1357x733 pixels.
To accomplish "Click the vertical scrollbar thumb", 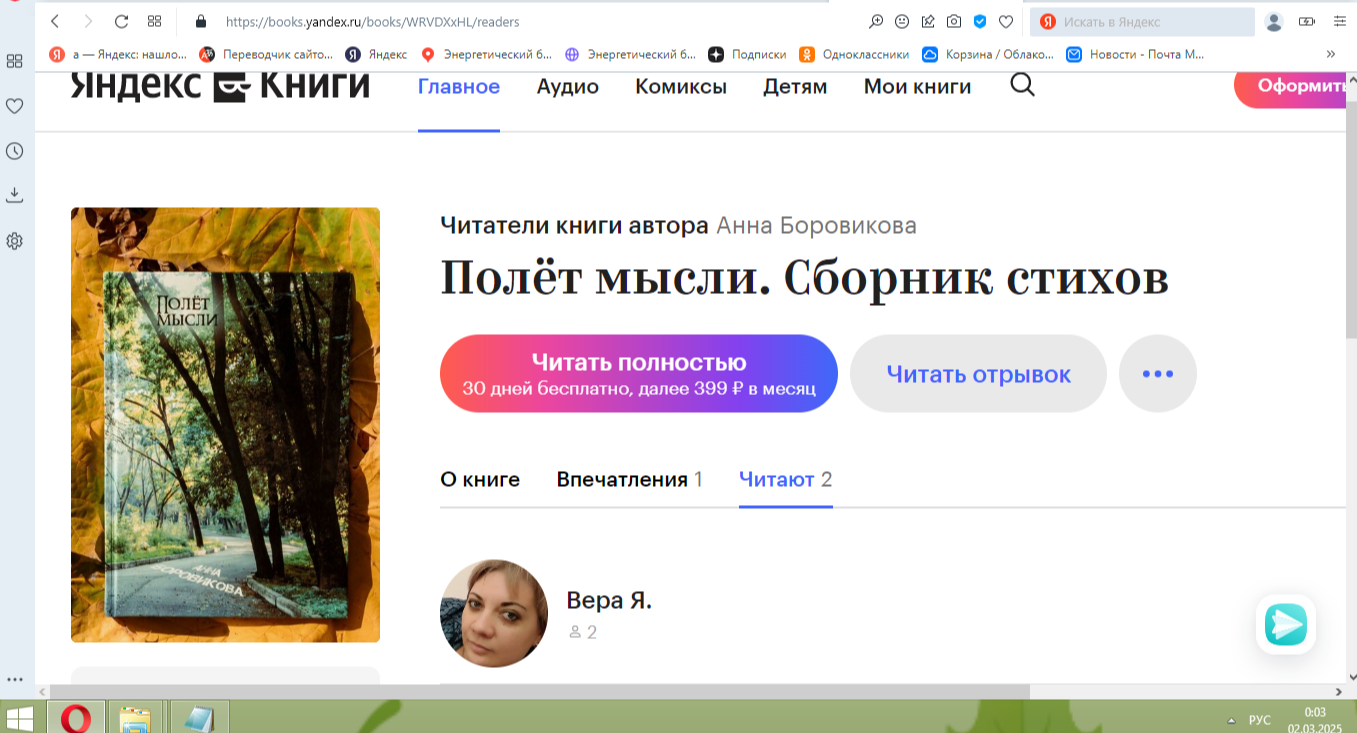I will (1351, 220).
